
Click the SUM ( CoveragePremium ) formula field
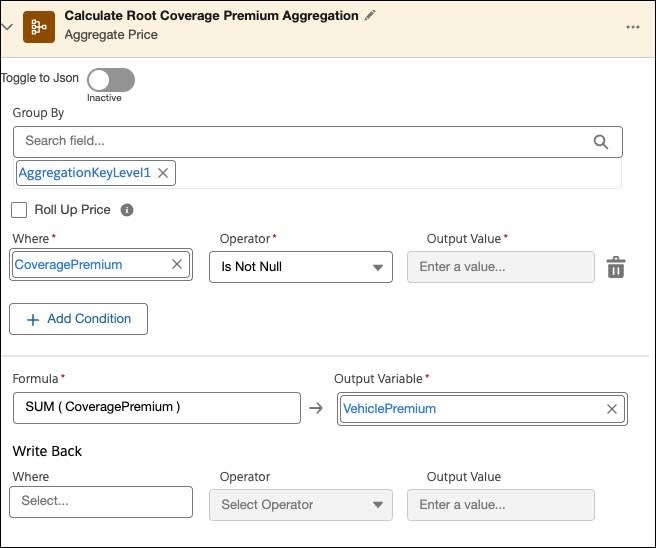click(157, 408)
